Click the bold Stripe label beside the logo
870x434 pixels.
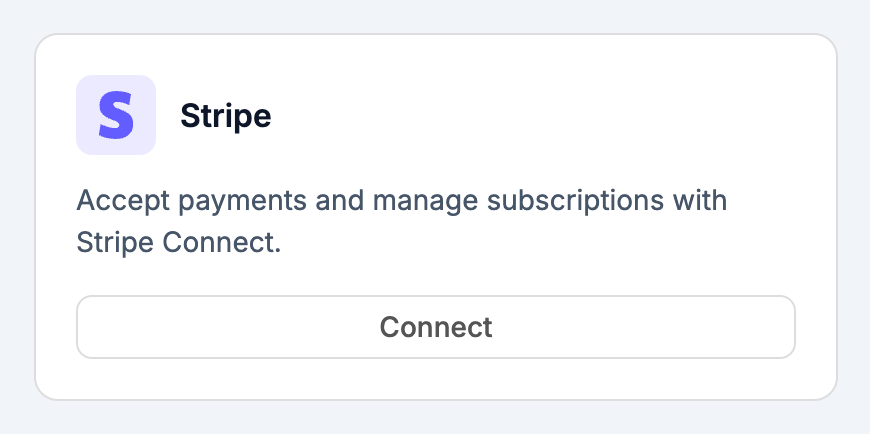[x=225, y=116]
